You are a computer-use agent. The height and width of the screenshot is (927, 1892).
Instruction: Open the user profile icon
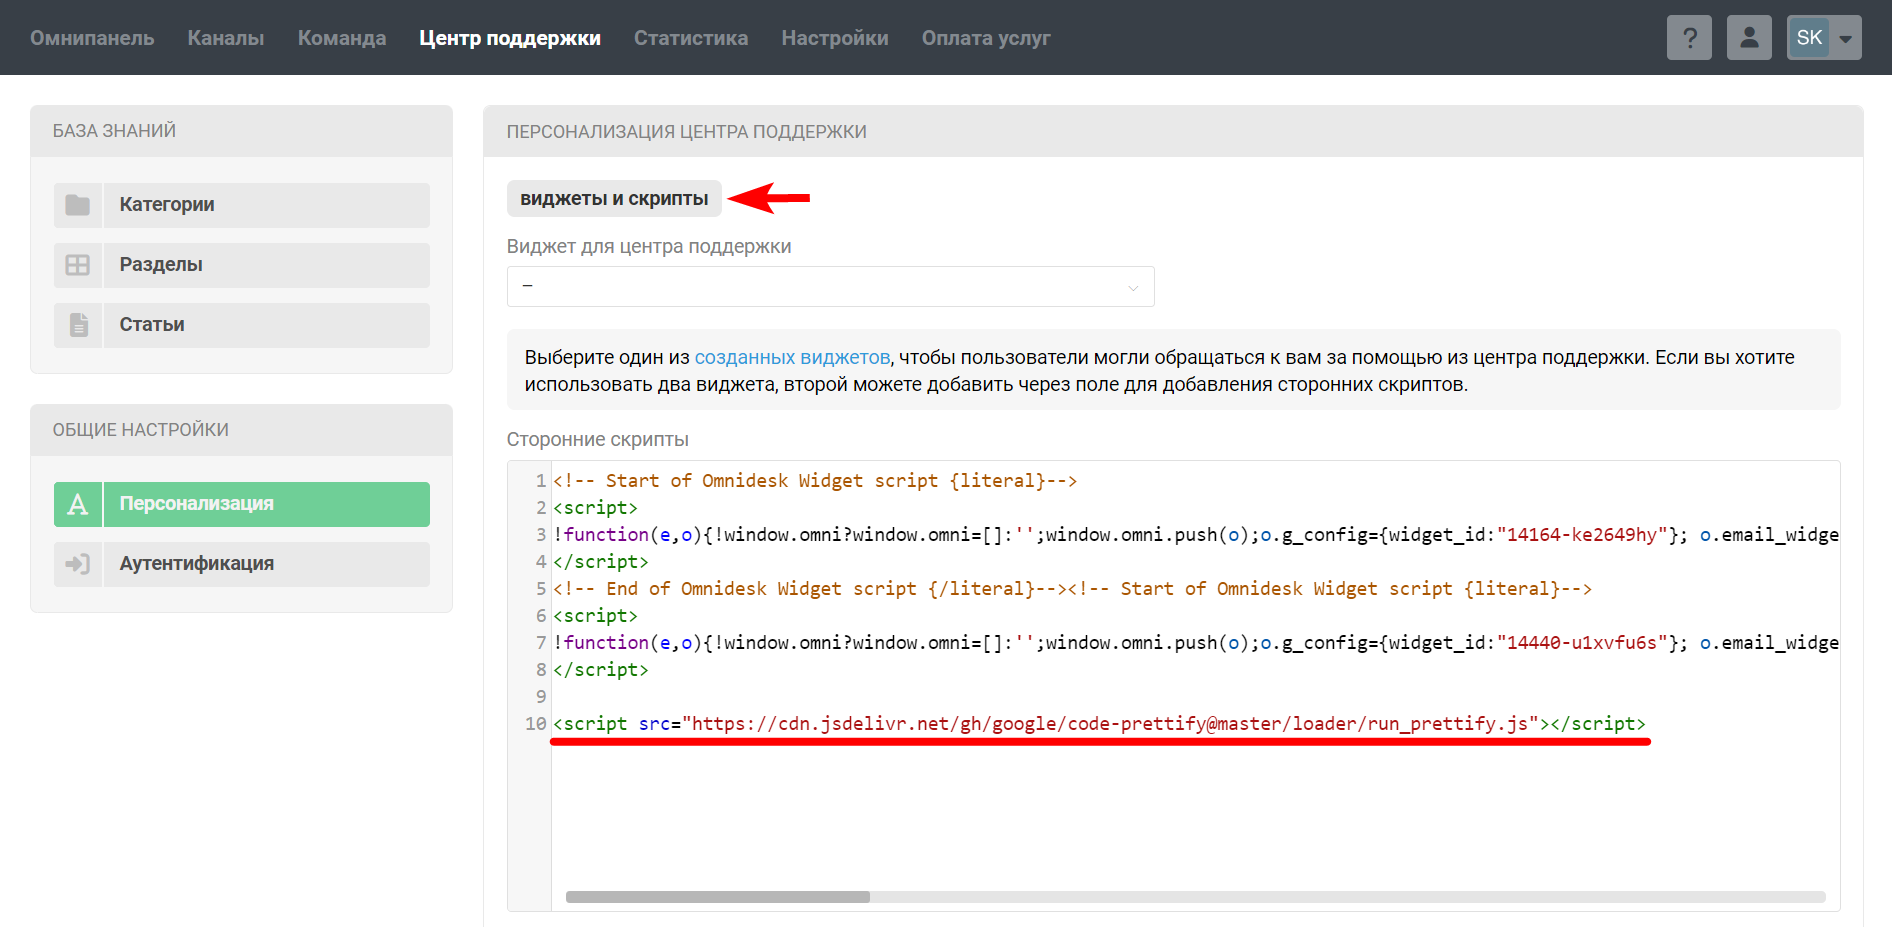tap(1749, 38)
